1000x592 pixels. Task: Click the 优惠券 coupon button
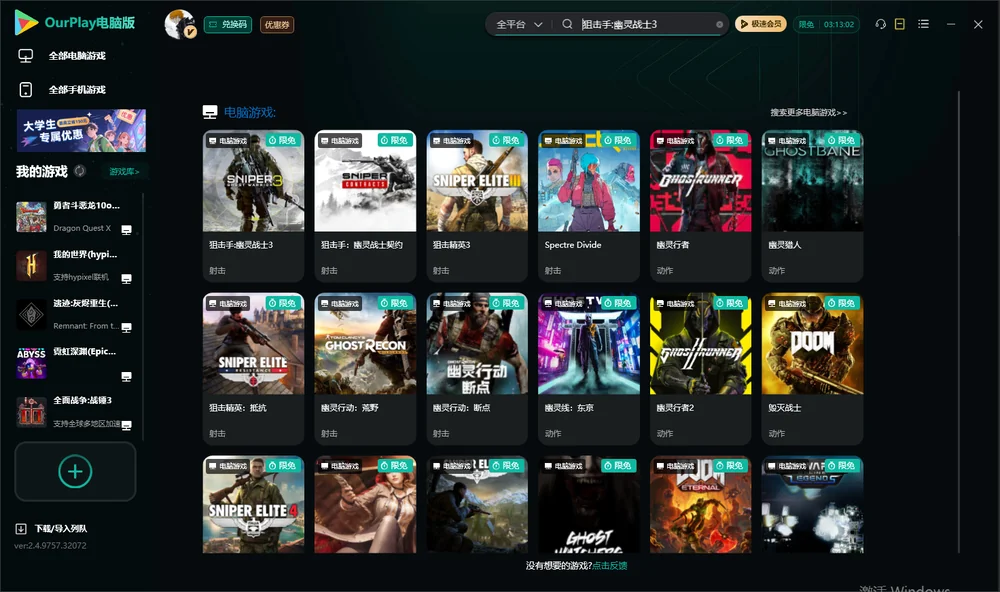[x=277, y=25]
